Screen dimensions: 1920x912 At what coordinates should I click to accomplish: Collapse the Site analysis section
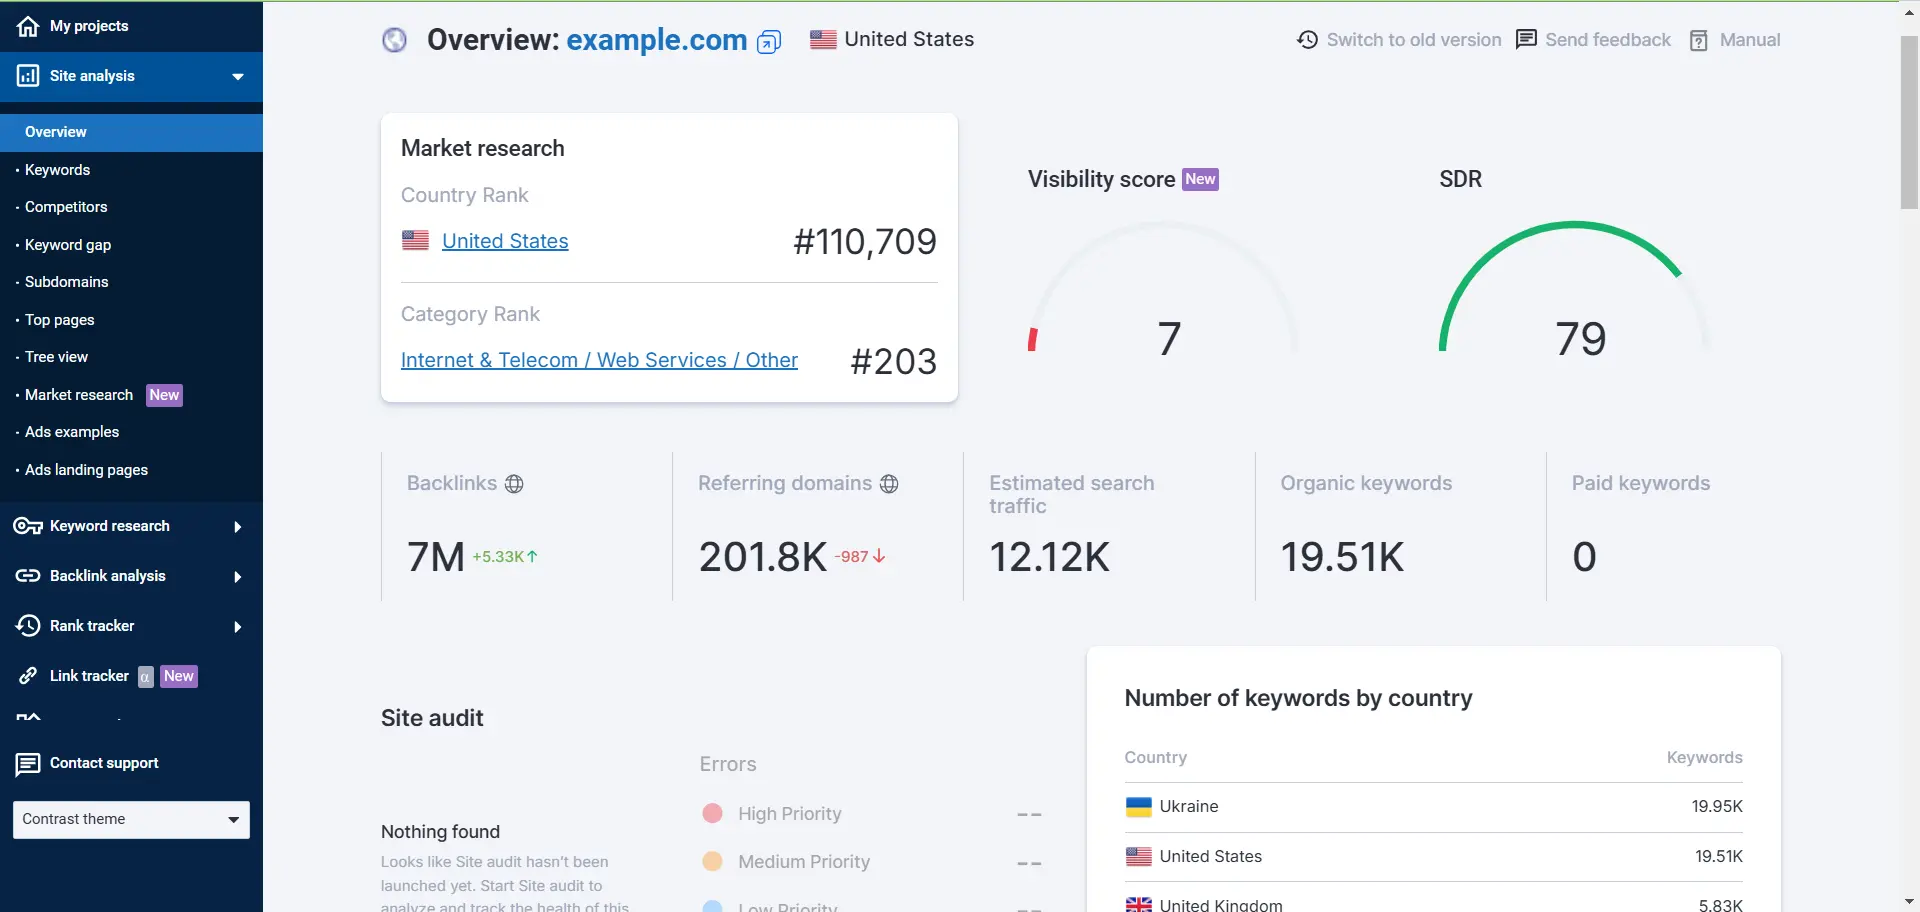point(237,75)
